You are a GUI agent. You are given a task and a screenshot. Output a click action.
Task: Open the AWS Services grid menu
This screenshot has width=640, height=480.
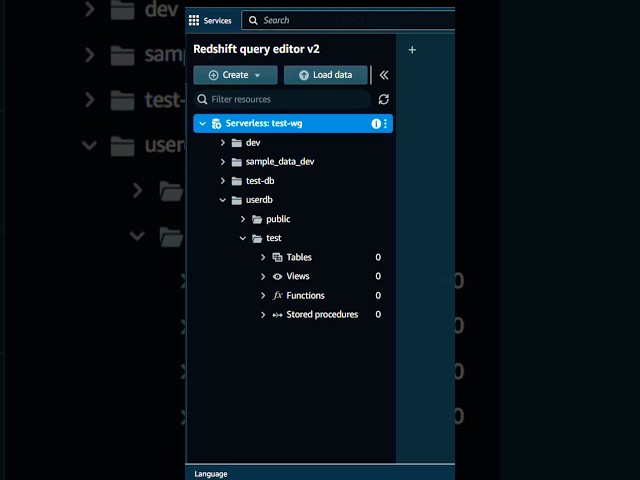click(x=194, y=20)
